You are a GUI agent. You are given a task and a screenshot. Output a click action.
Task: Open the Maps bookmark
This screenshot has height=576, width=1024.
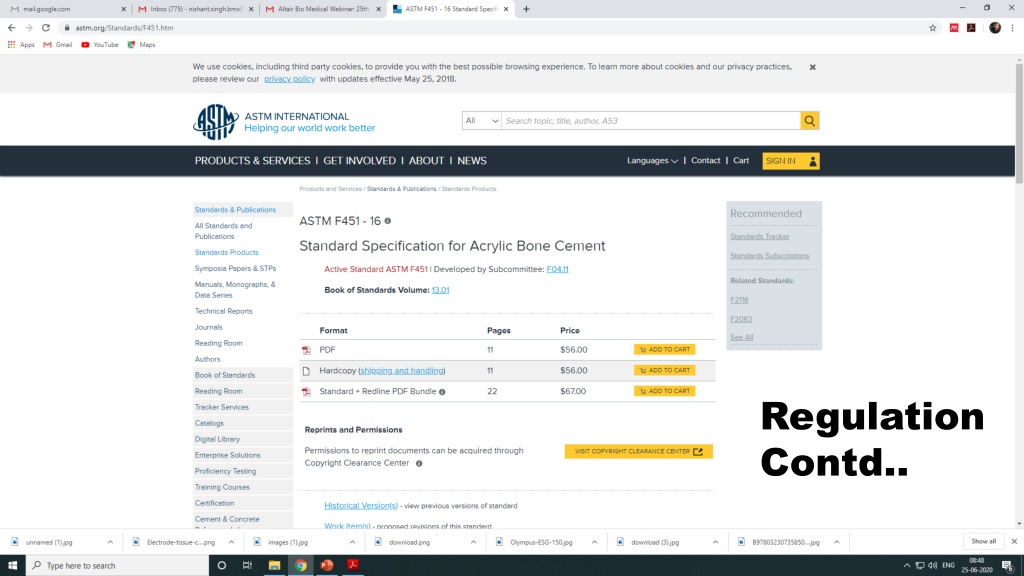[141, 45]
